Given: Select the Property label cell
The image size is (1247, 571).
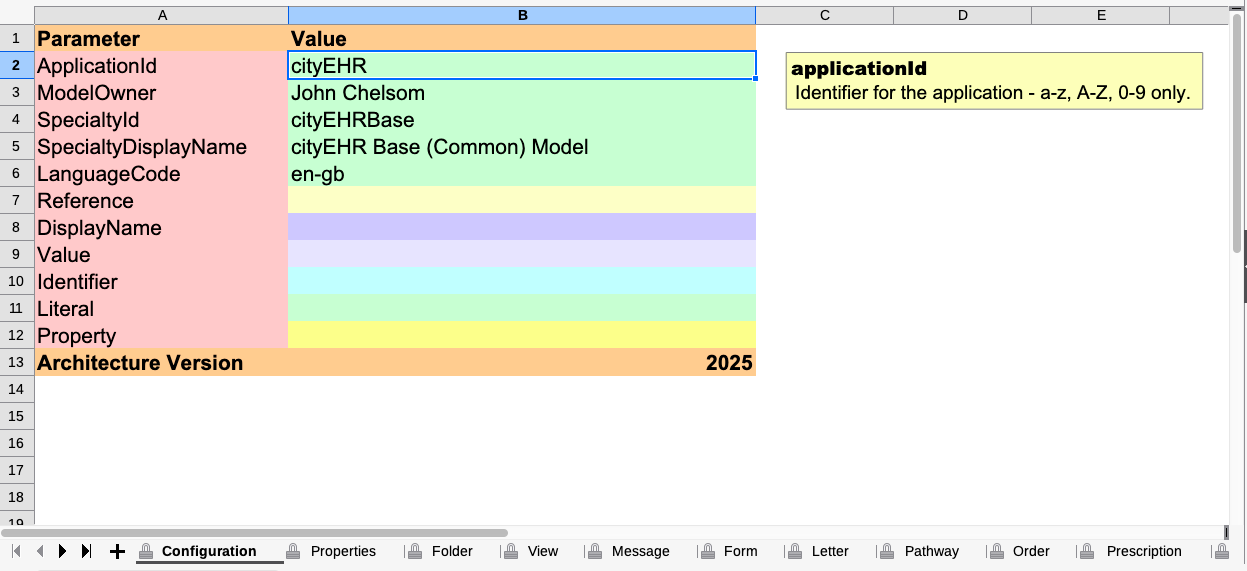Looking at the screenshot, I should [x=162, y=336].
